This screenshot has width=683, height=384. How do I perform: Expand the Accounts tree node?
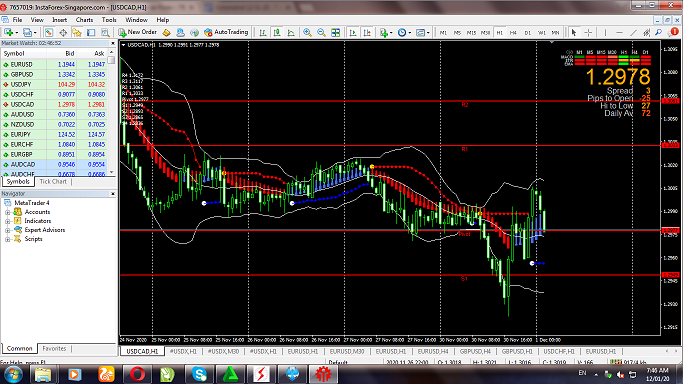pos(7,212)
